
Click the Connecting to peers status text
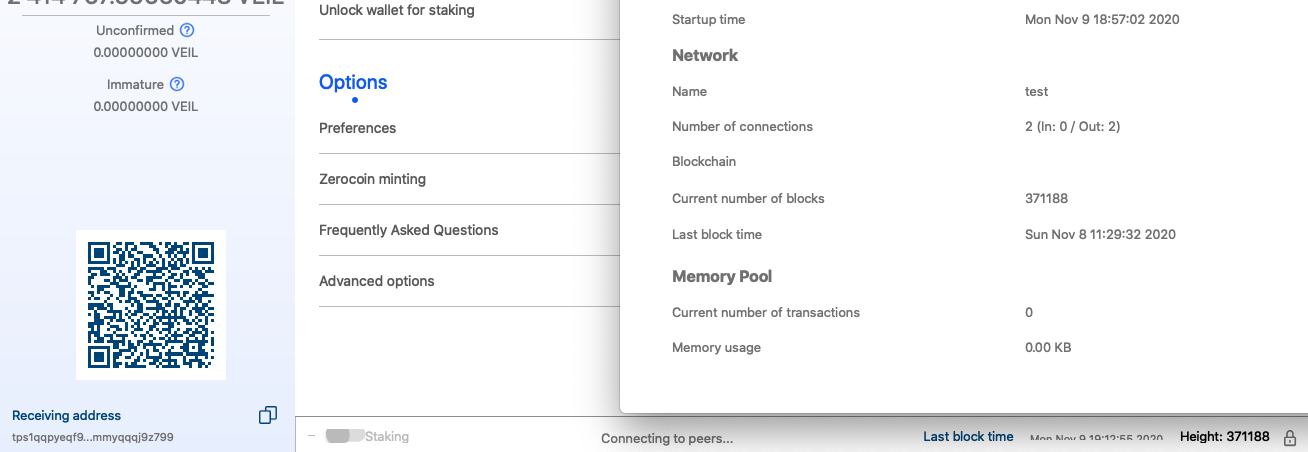(x=667, y=438)
